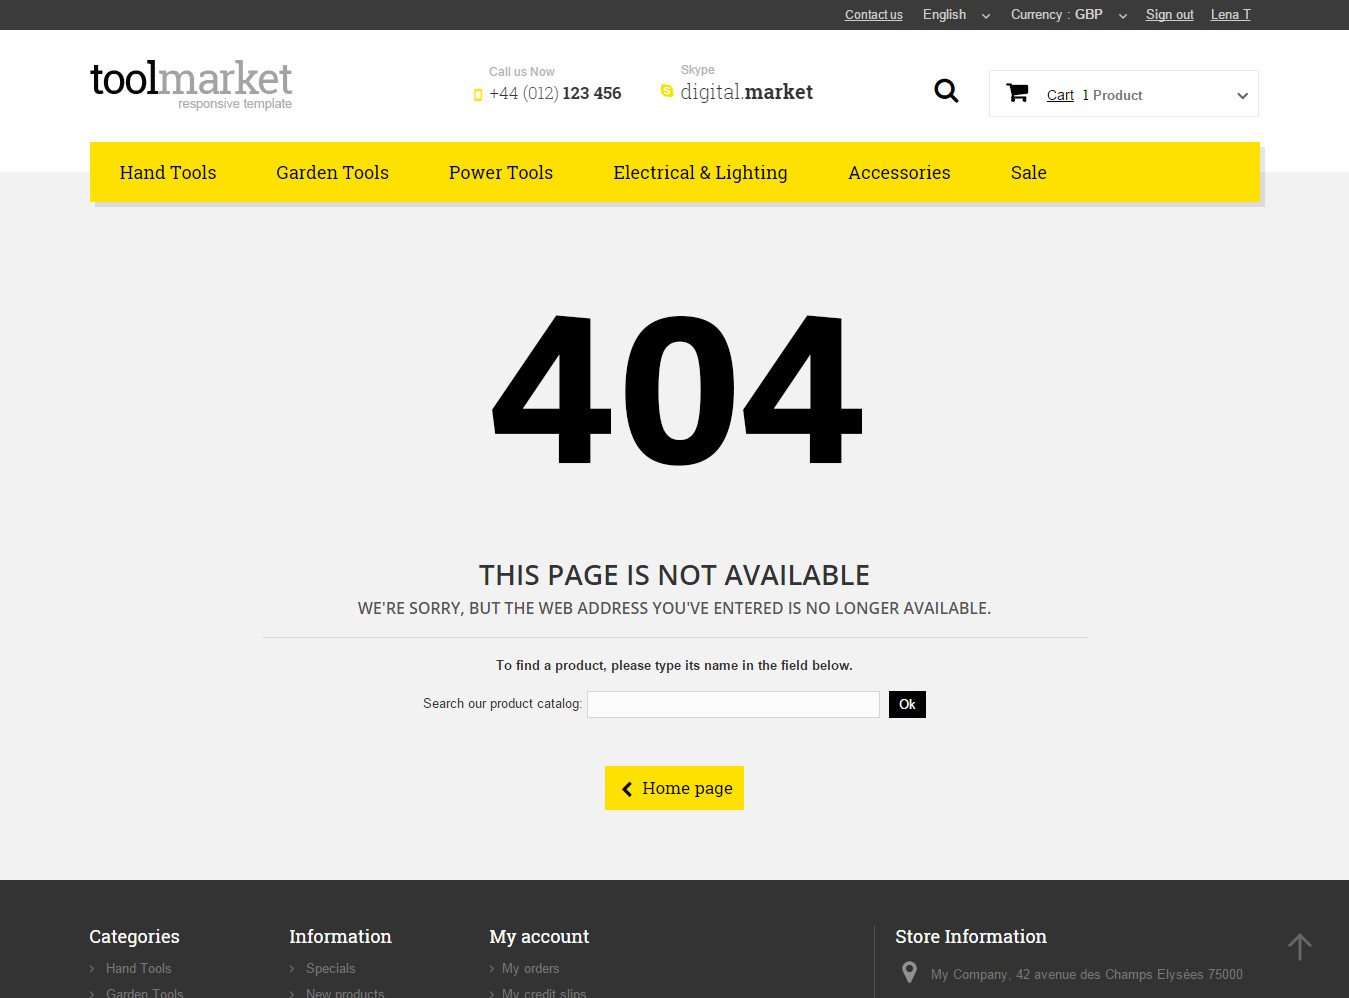
Task: Select Electrical & Lighting menu item
Action: [x=700, y=173]
